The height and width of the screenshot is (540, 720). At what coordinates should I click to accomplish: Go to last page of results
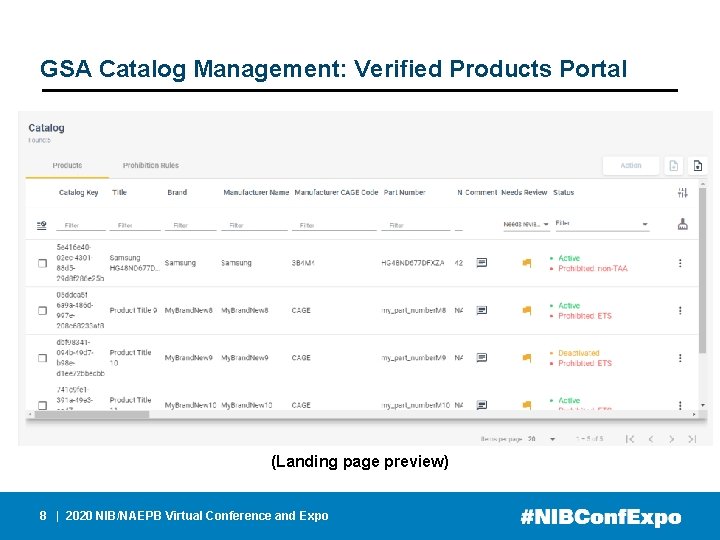point(692,439)
